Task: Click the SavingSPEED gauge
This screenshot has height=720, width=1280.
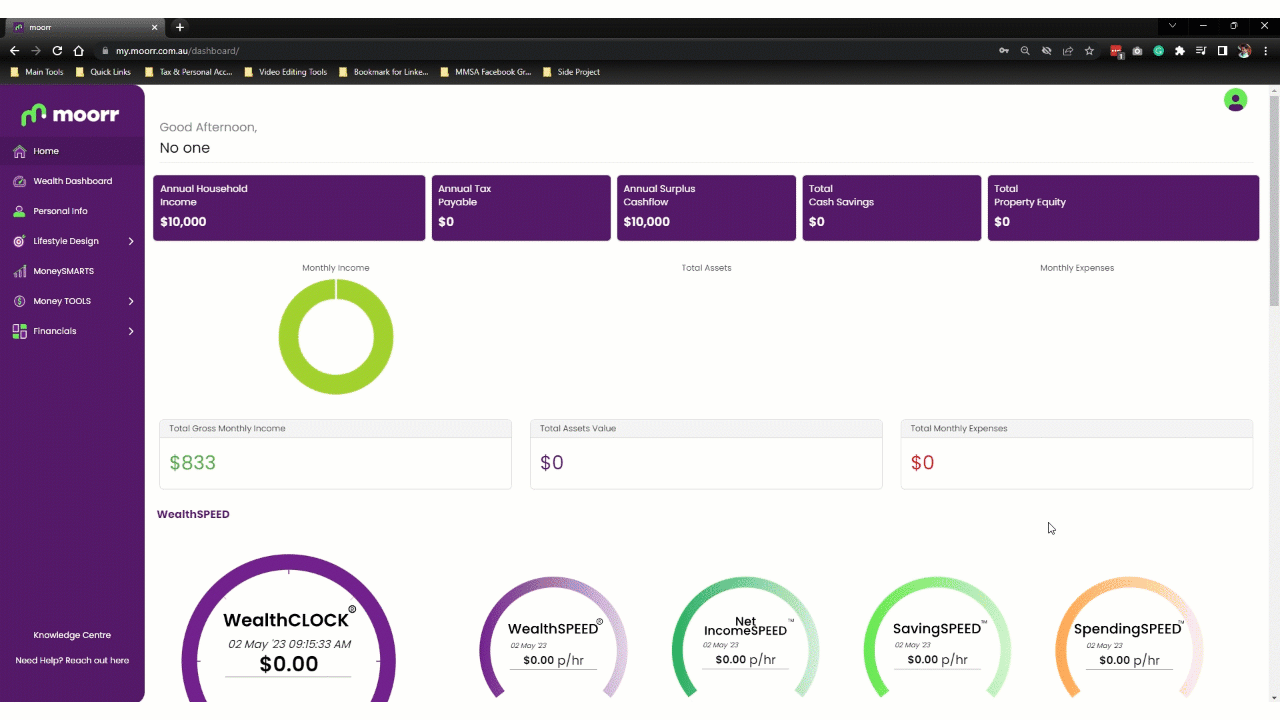Action: (x=937, y=638)
